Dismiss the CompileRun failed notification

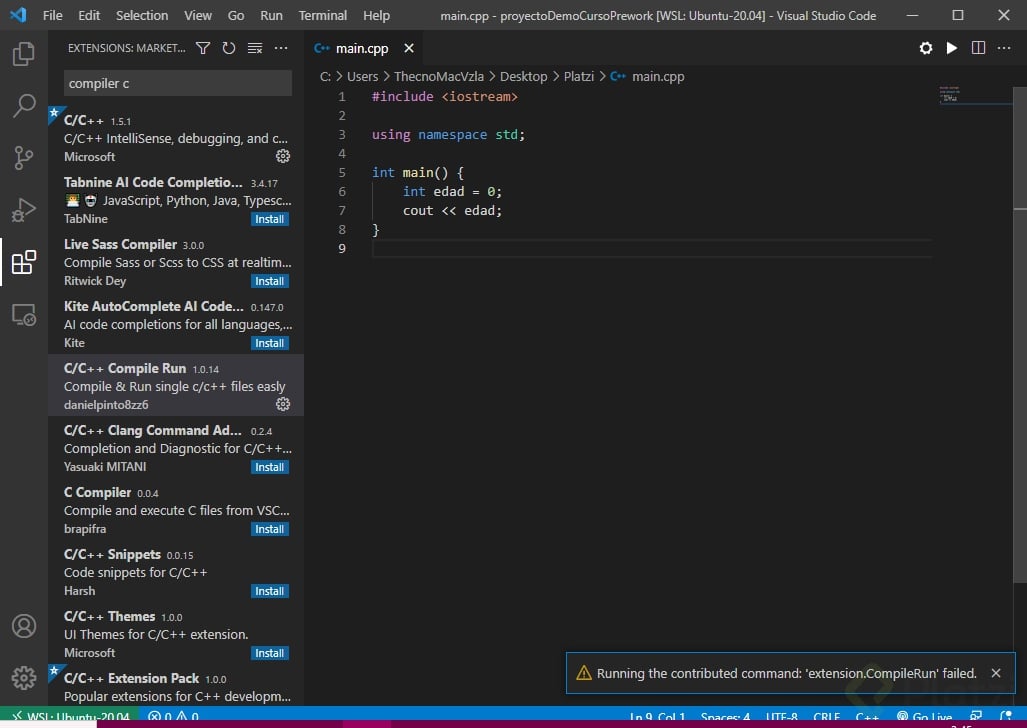pos(996,673)
